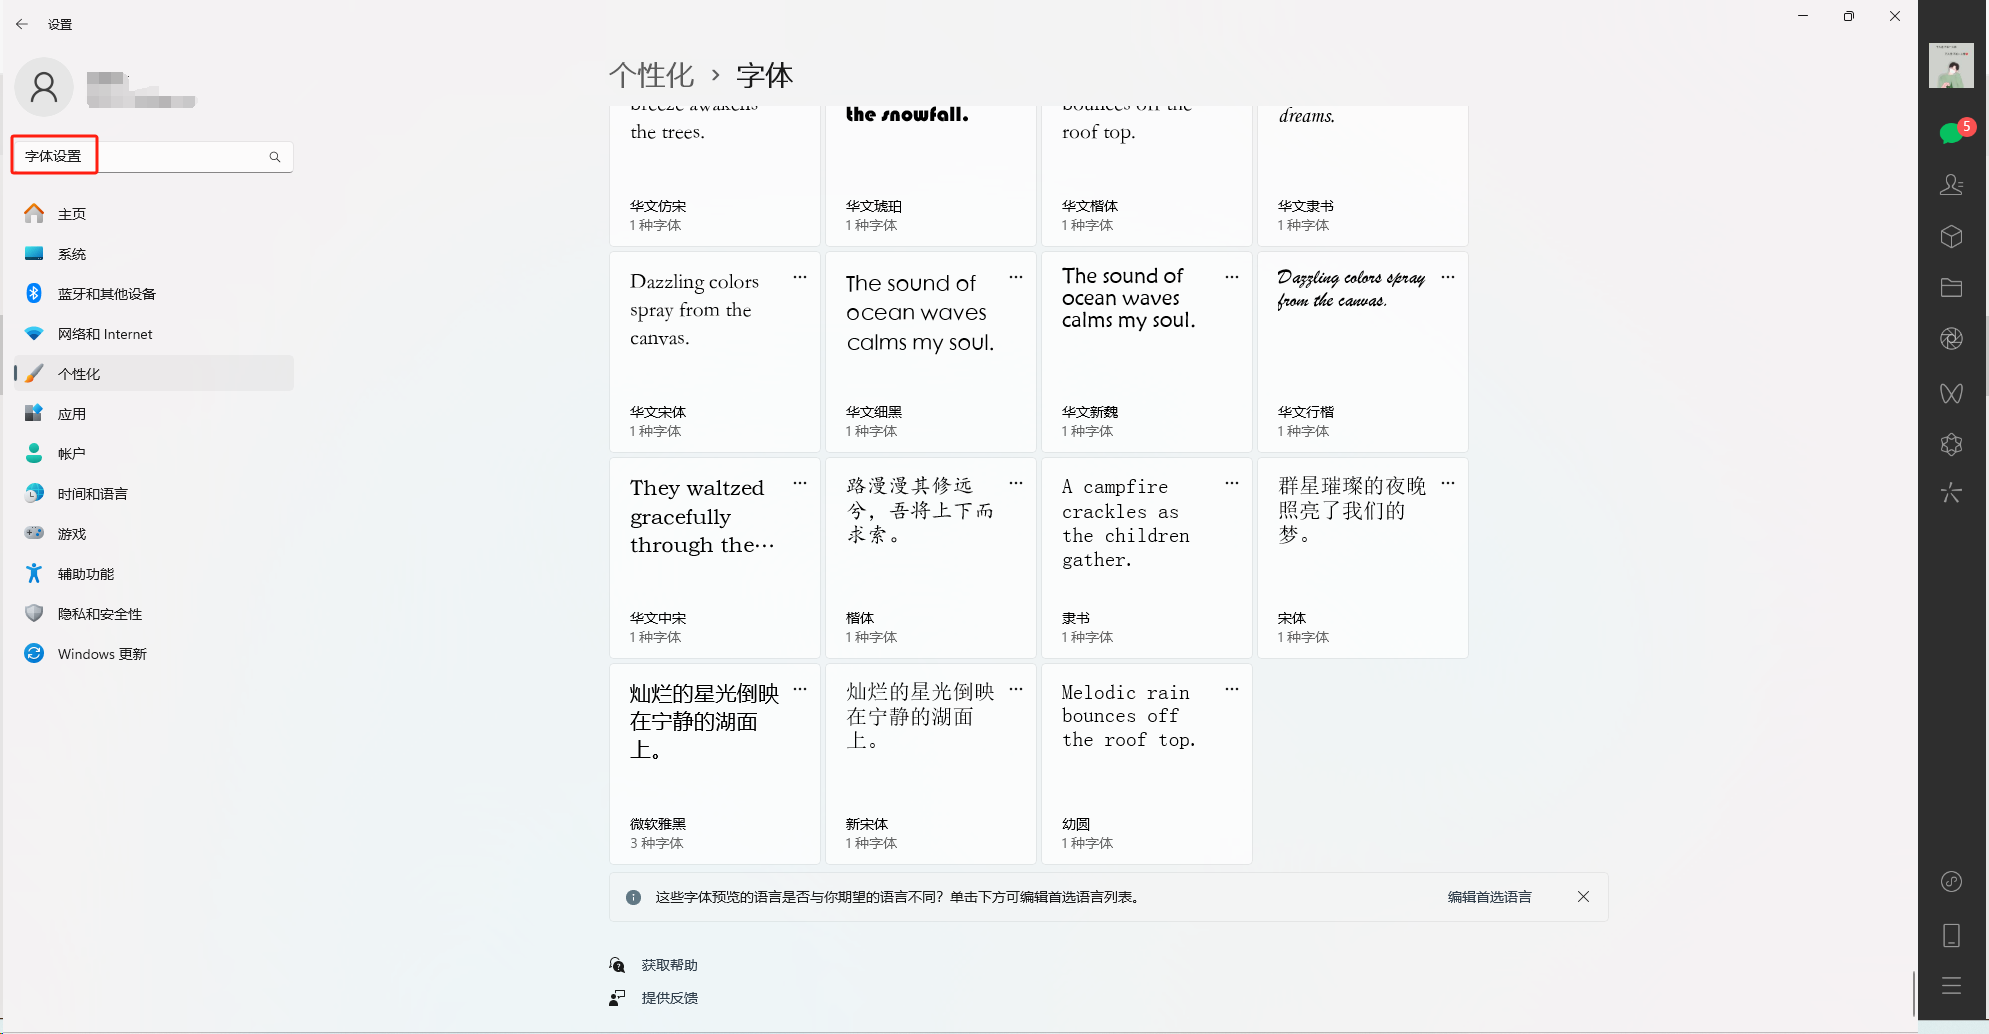Open the 新宋体 font card
The height and width of the screenshot is (1034, 1989).
(x=931, y=764)
